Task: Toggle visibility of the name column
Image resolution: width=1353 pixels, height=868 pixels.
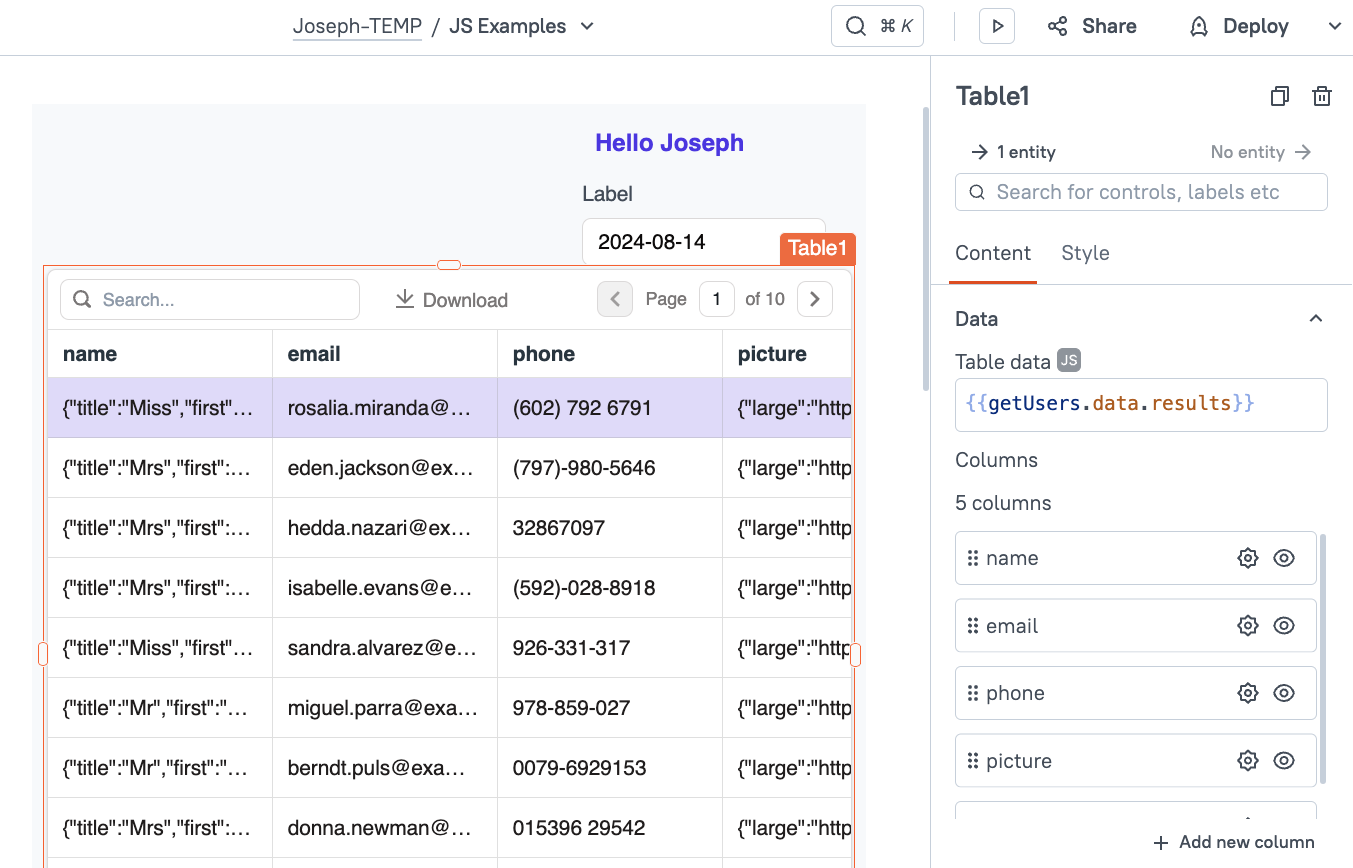Action: pos(1284,557)
